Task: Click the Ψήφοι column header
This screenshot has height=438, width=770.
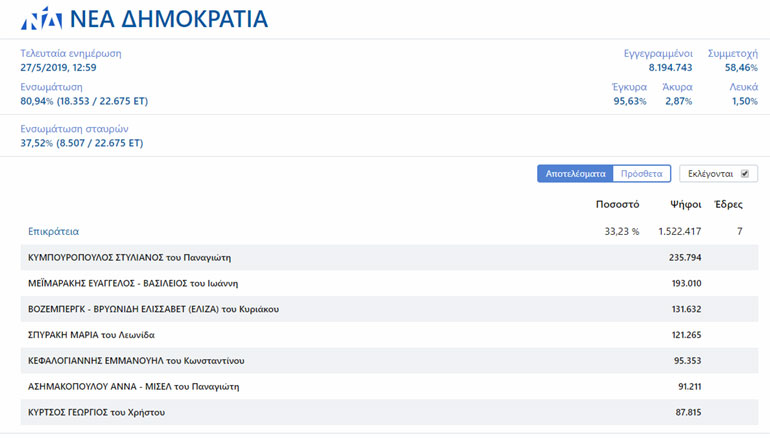Action: click(x=685, y=204)
